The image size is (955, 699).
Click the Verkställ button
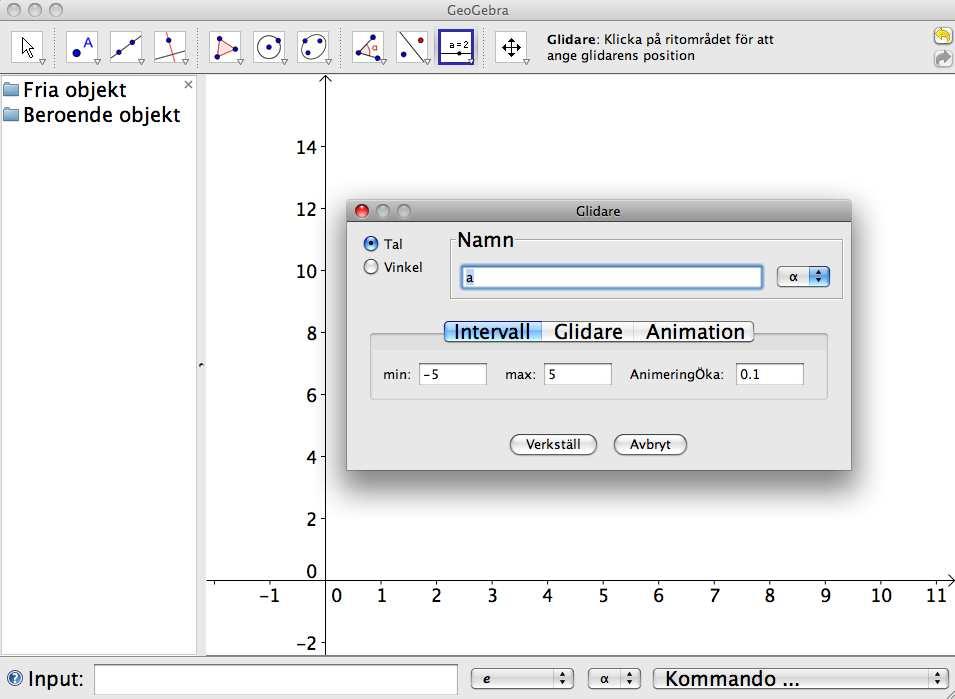(553, 444)
